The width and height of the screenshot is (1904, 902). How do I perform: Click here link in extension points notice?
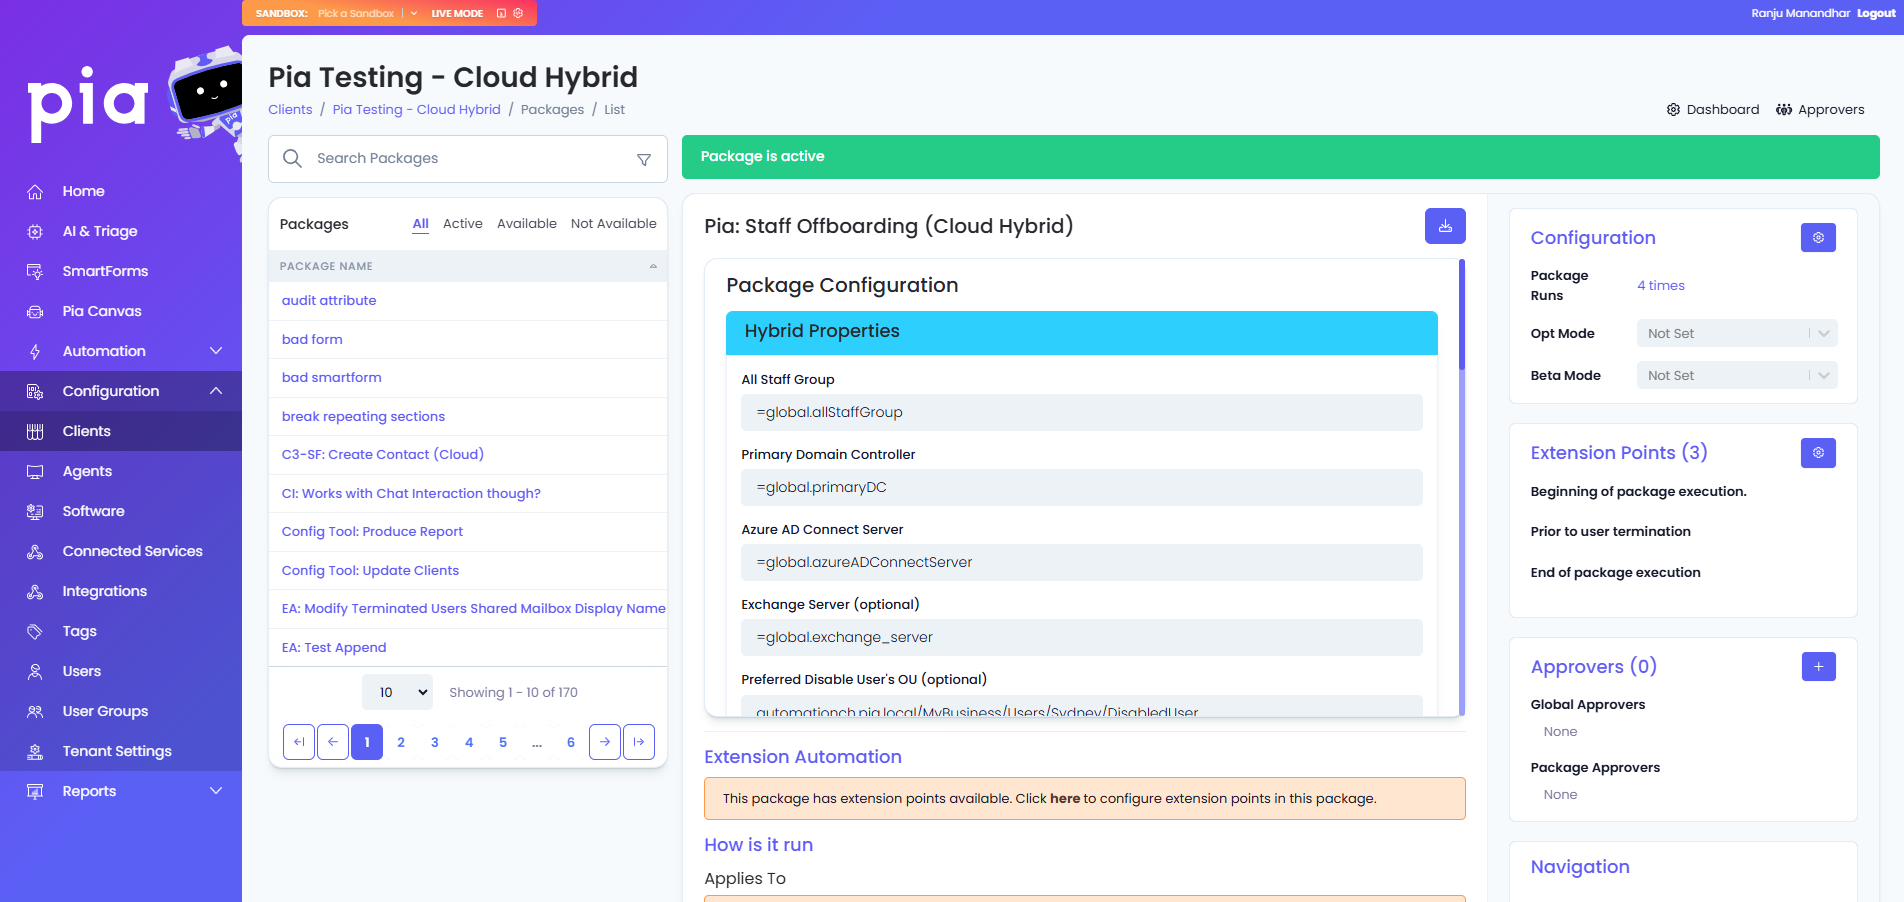click(x=1065, y=798)
